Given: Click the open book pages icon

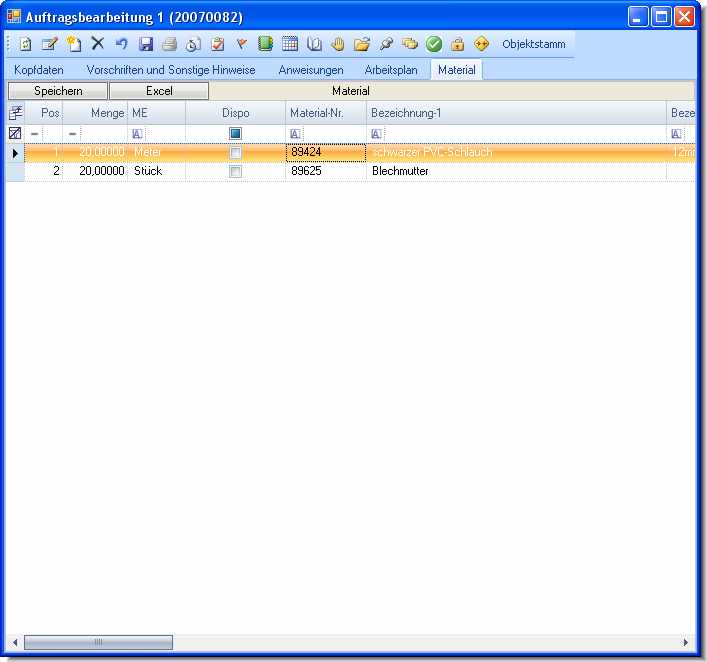Looking at the screenshot, I should coord(314,44).
